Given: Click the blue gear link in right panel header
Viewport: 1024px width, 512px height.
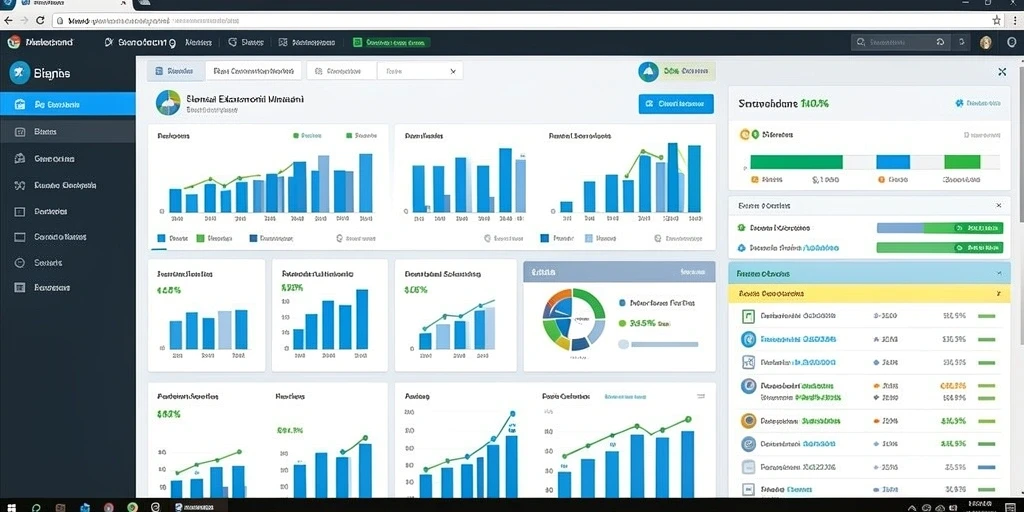Looking at the screenshot, I should click(978, 103).
